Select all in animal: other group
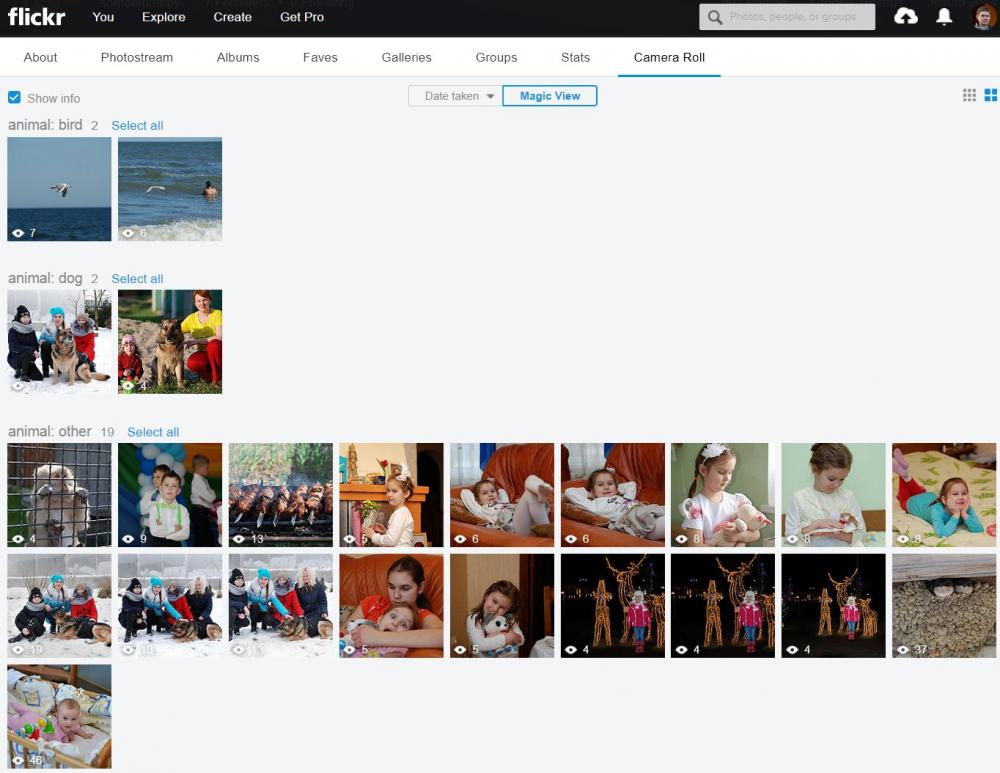 pos(153,432)
